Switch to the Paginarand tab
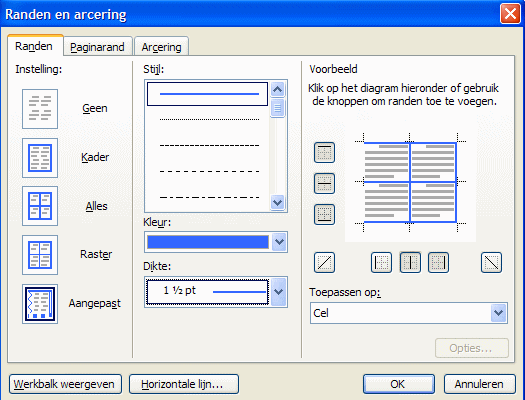The height and width of the screenshot is (400, 525). pyautogui.click(x=97, y=47)
